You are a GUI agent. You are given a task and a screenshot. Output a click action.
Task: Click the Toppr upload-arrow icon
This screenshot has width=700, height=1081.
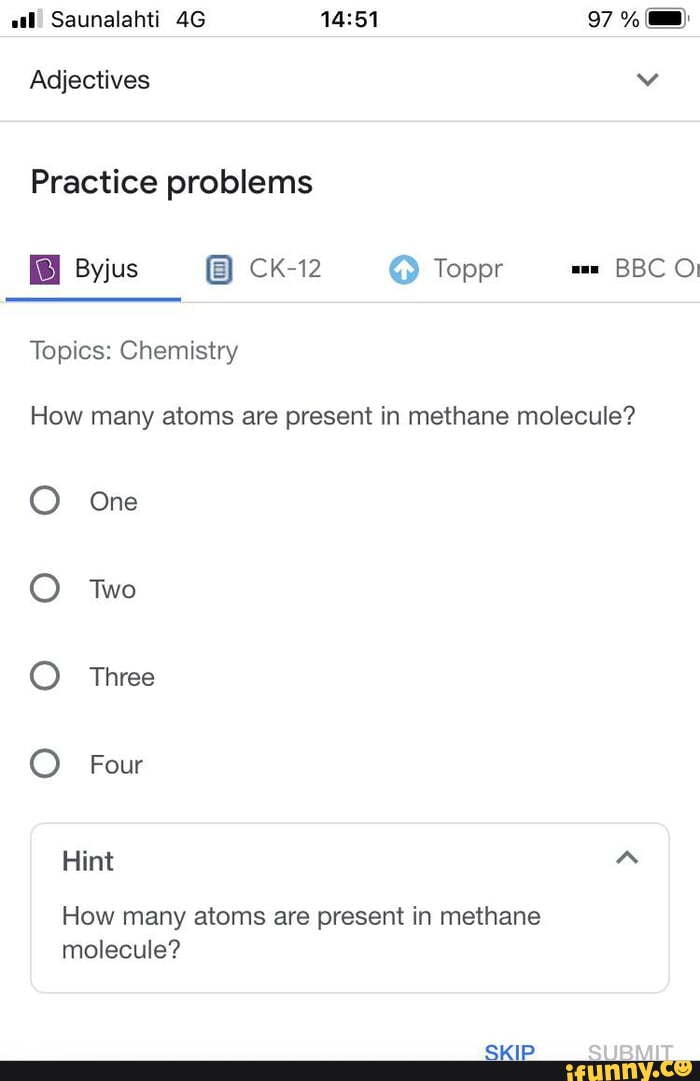pyautogui.click(x=404, y=268)
